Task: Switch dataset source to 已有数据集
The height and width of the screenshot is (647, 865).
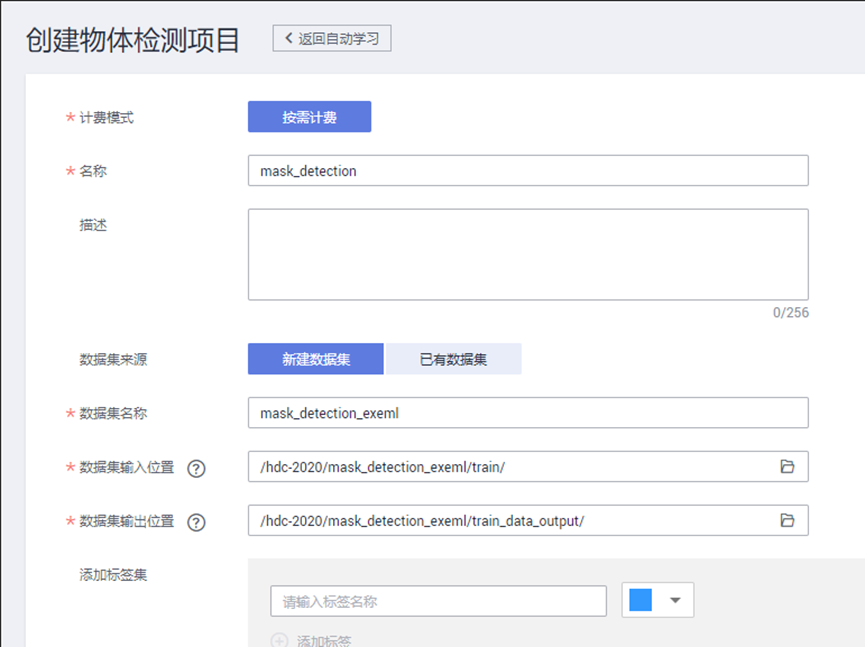Action: [x=453, y=359]
